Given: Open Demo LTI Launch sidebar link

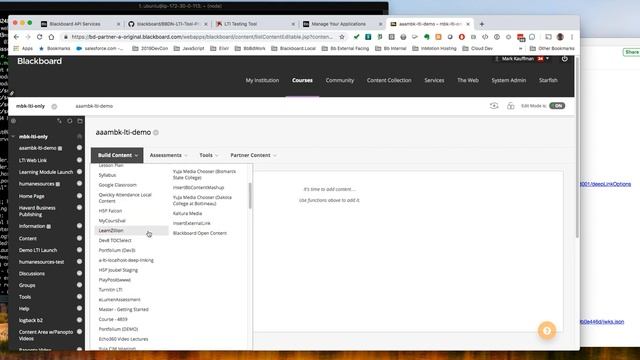Looking at the screenshot, I should tap(38, 250).
